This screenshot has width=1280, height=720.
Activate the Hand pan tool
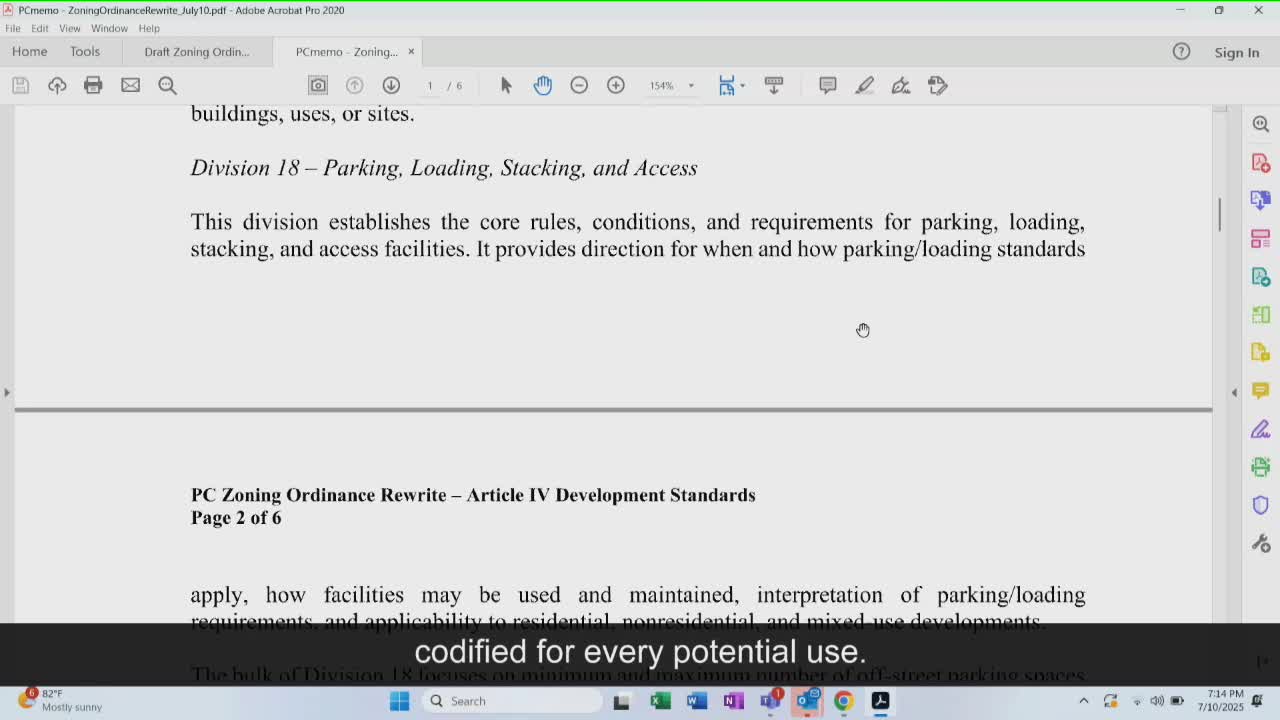click(542, 86)
